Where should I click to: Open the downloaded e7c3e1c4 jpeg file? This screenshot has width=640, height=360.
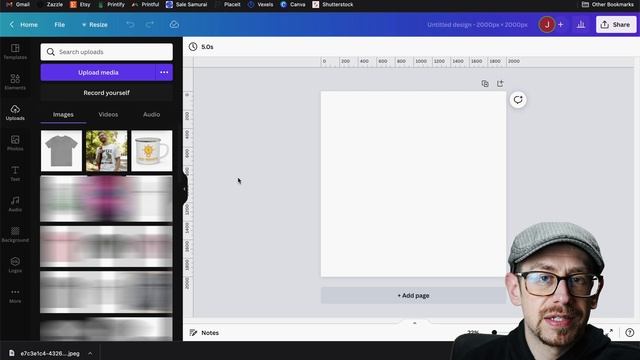point(44,353)
